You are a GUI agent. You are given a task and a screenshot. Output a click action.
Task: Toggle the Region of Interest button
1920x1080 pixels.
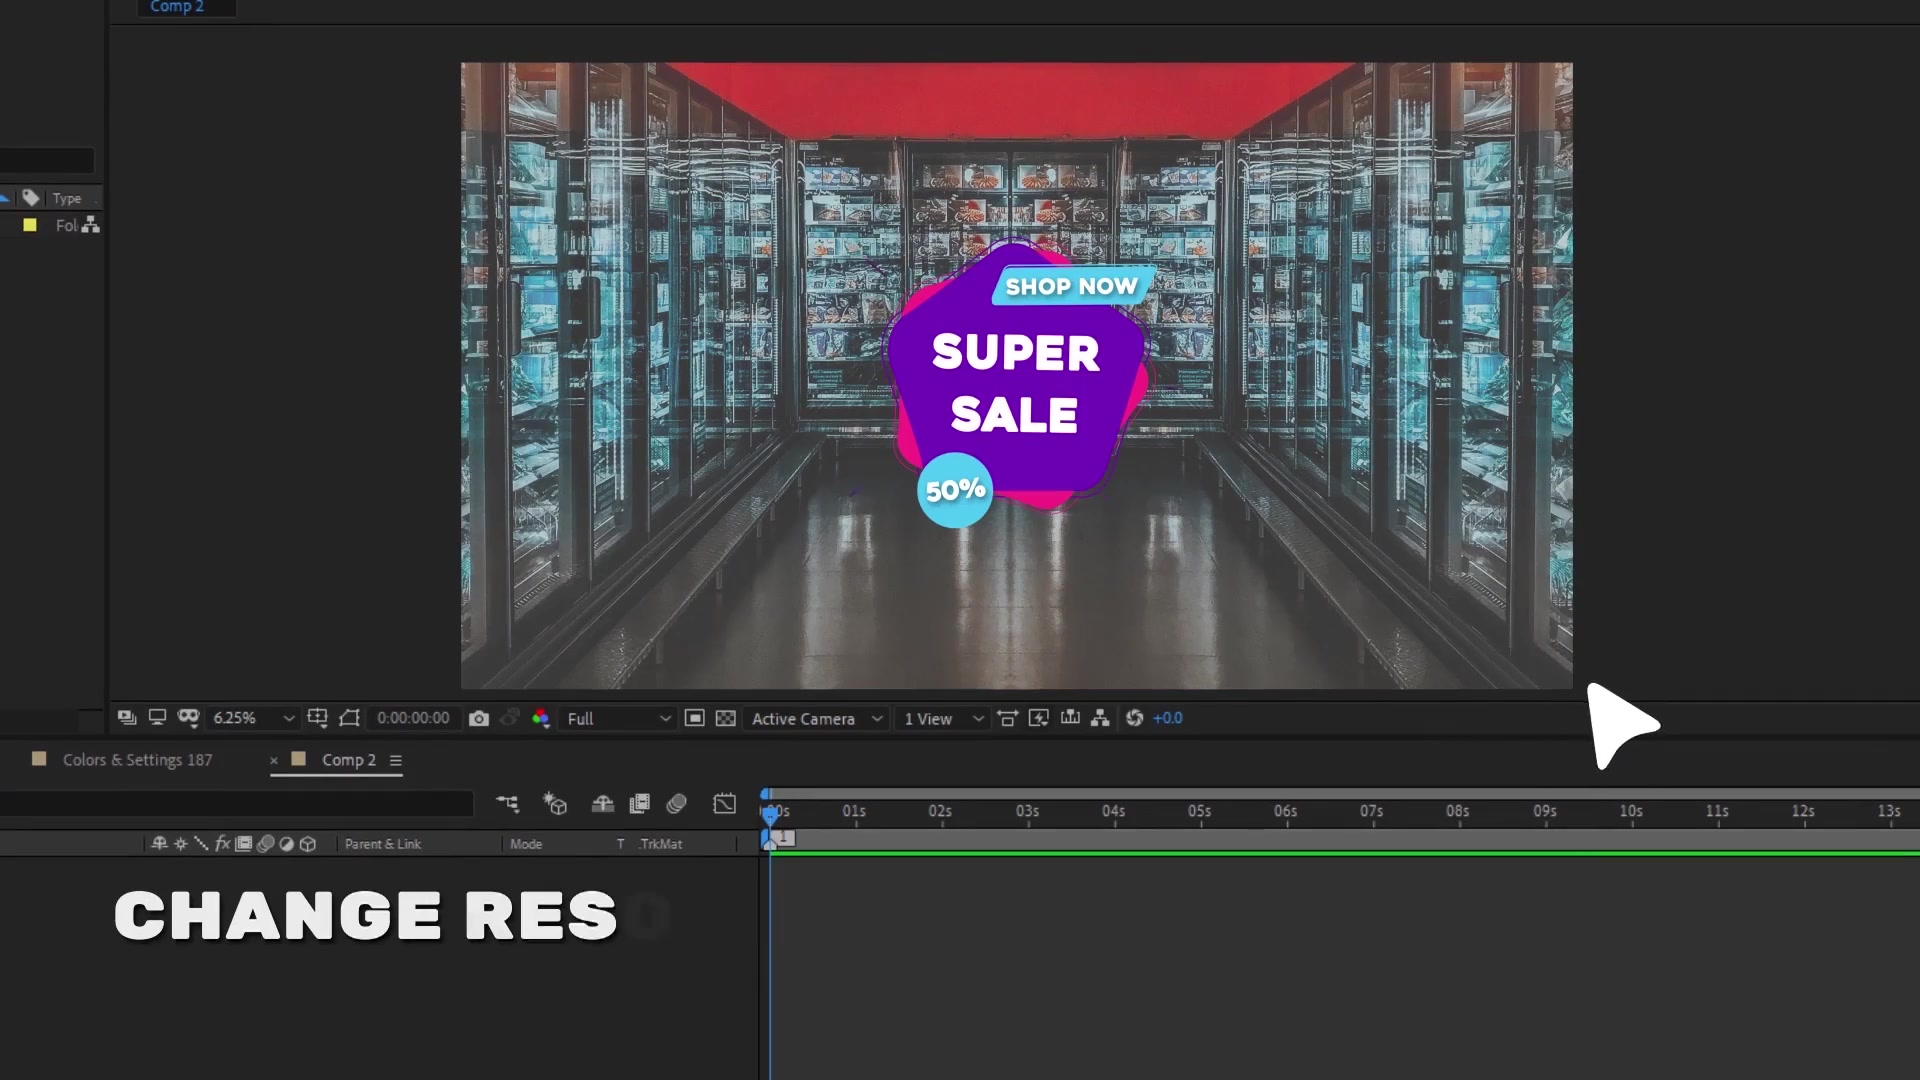click(695, 718)
